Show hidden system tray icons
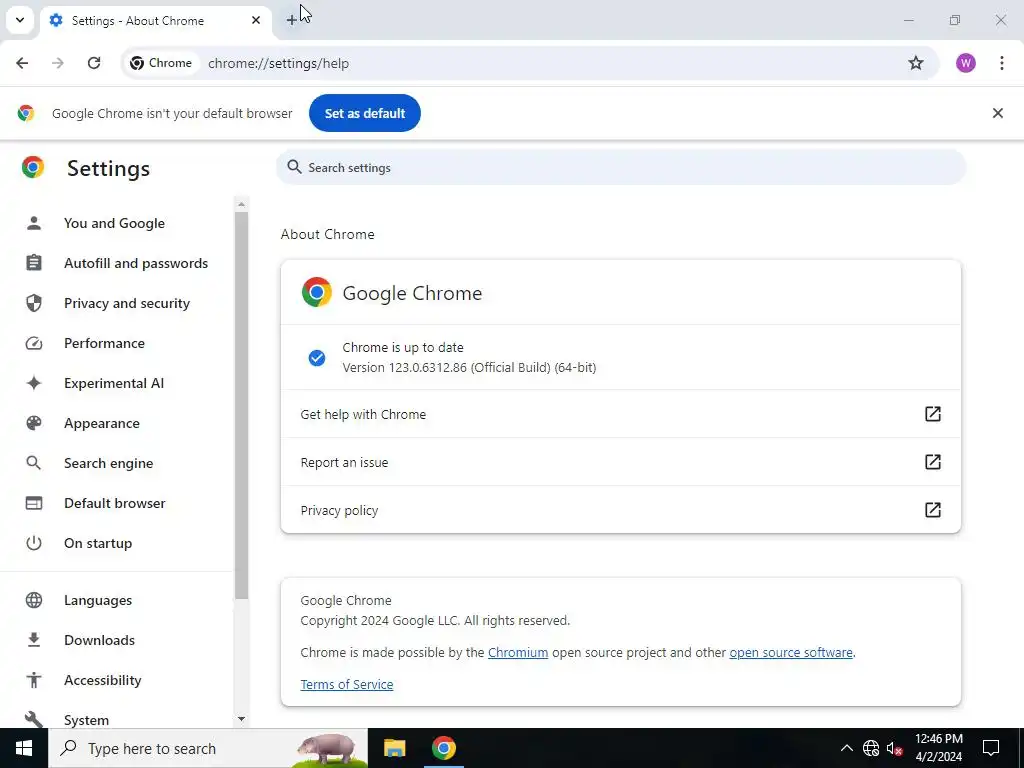Viewport: 1024px width, 768px height. point(846,748)
